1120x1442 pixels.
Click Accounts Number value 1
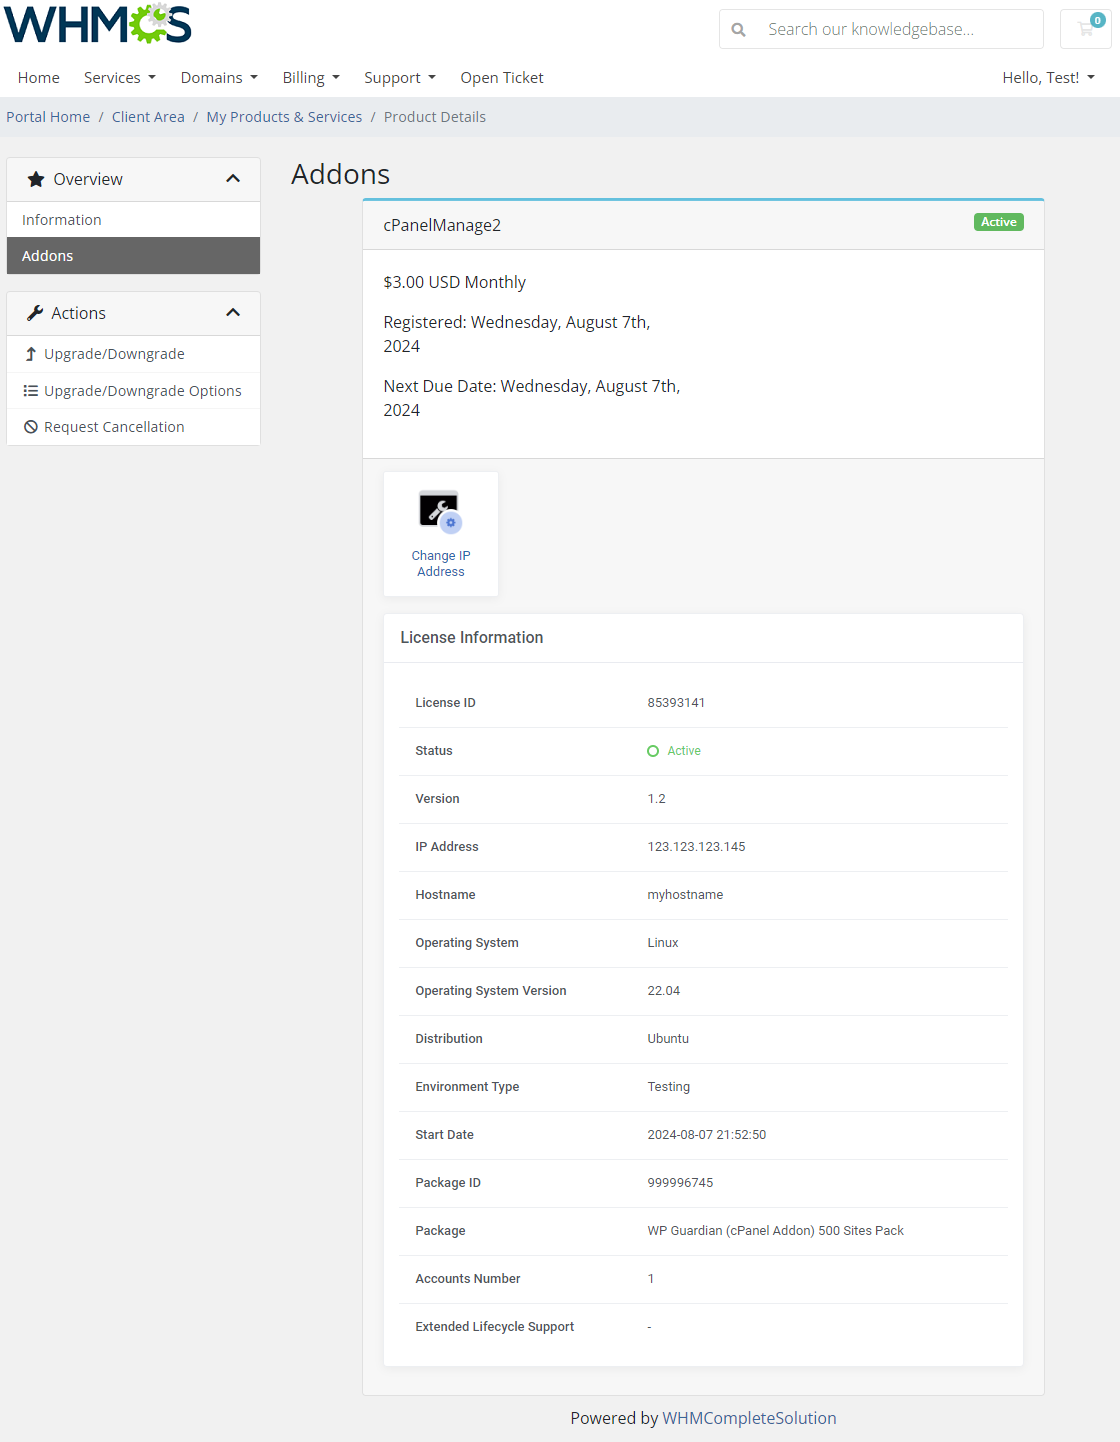click(x=651, y=1279)
